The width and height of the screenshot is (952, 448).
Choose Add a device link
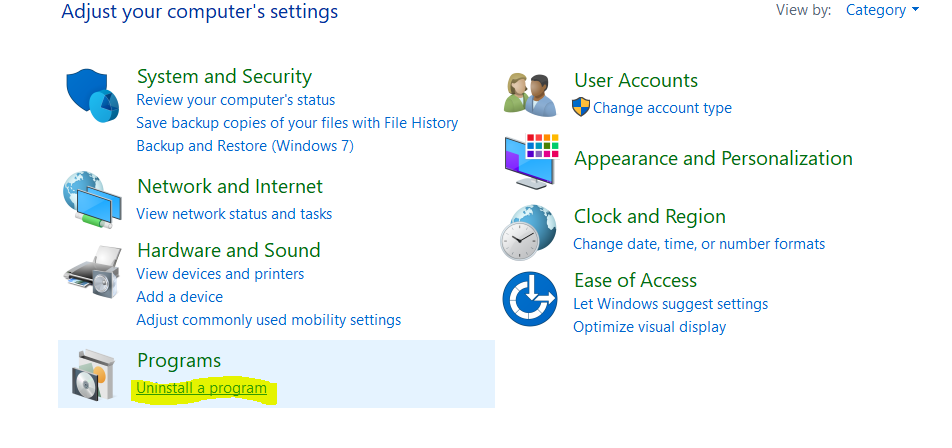pos(180,297)
